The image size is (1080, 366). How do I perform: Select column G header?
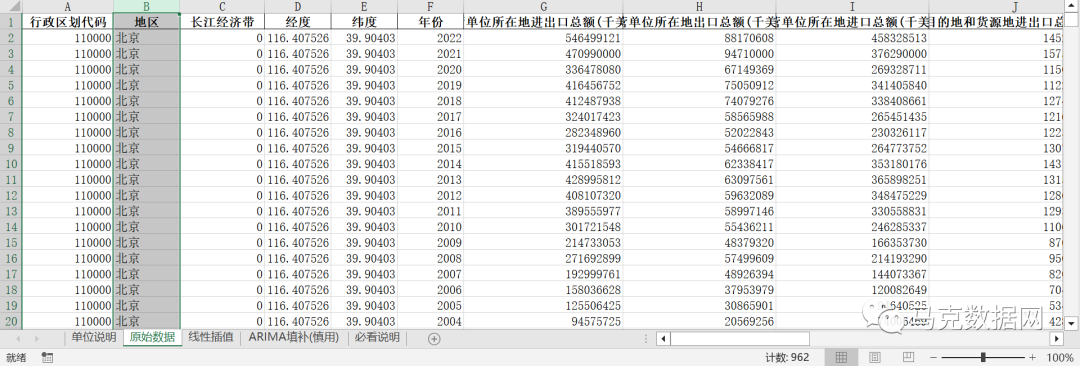543,6
